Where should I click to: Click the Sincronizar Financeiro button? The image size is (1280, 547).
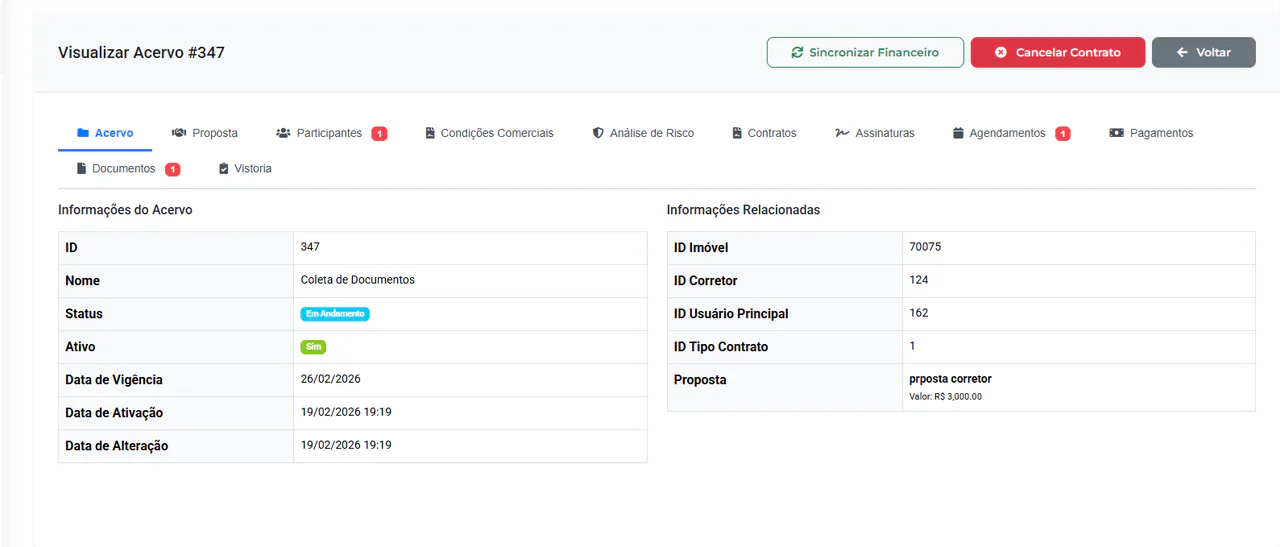pos(865,52)
